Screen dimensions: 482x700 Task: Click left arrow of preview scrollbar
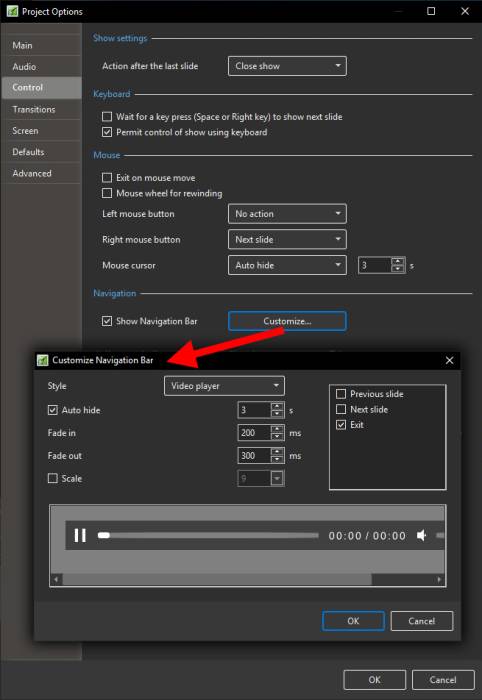56,579
